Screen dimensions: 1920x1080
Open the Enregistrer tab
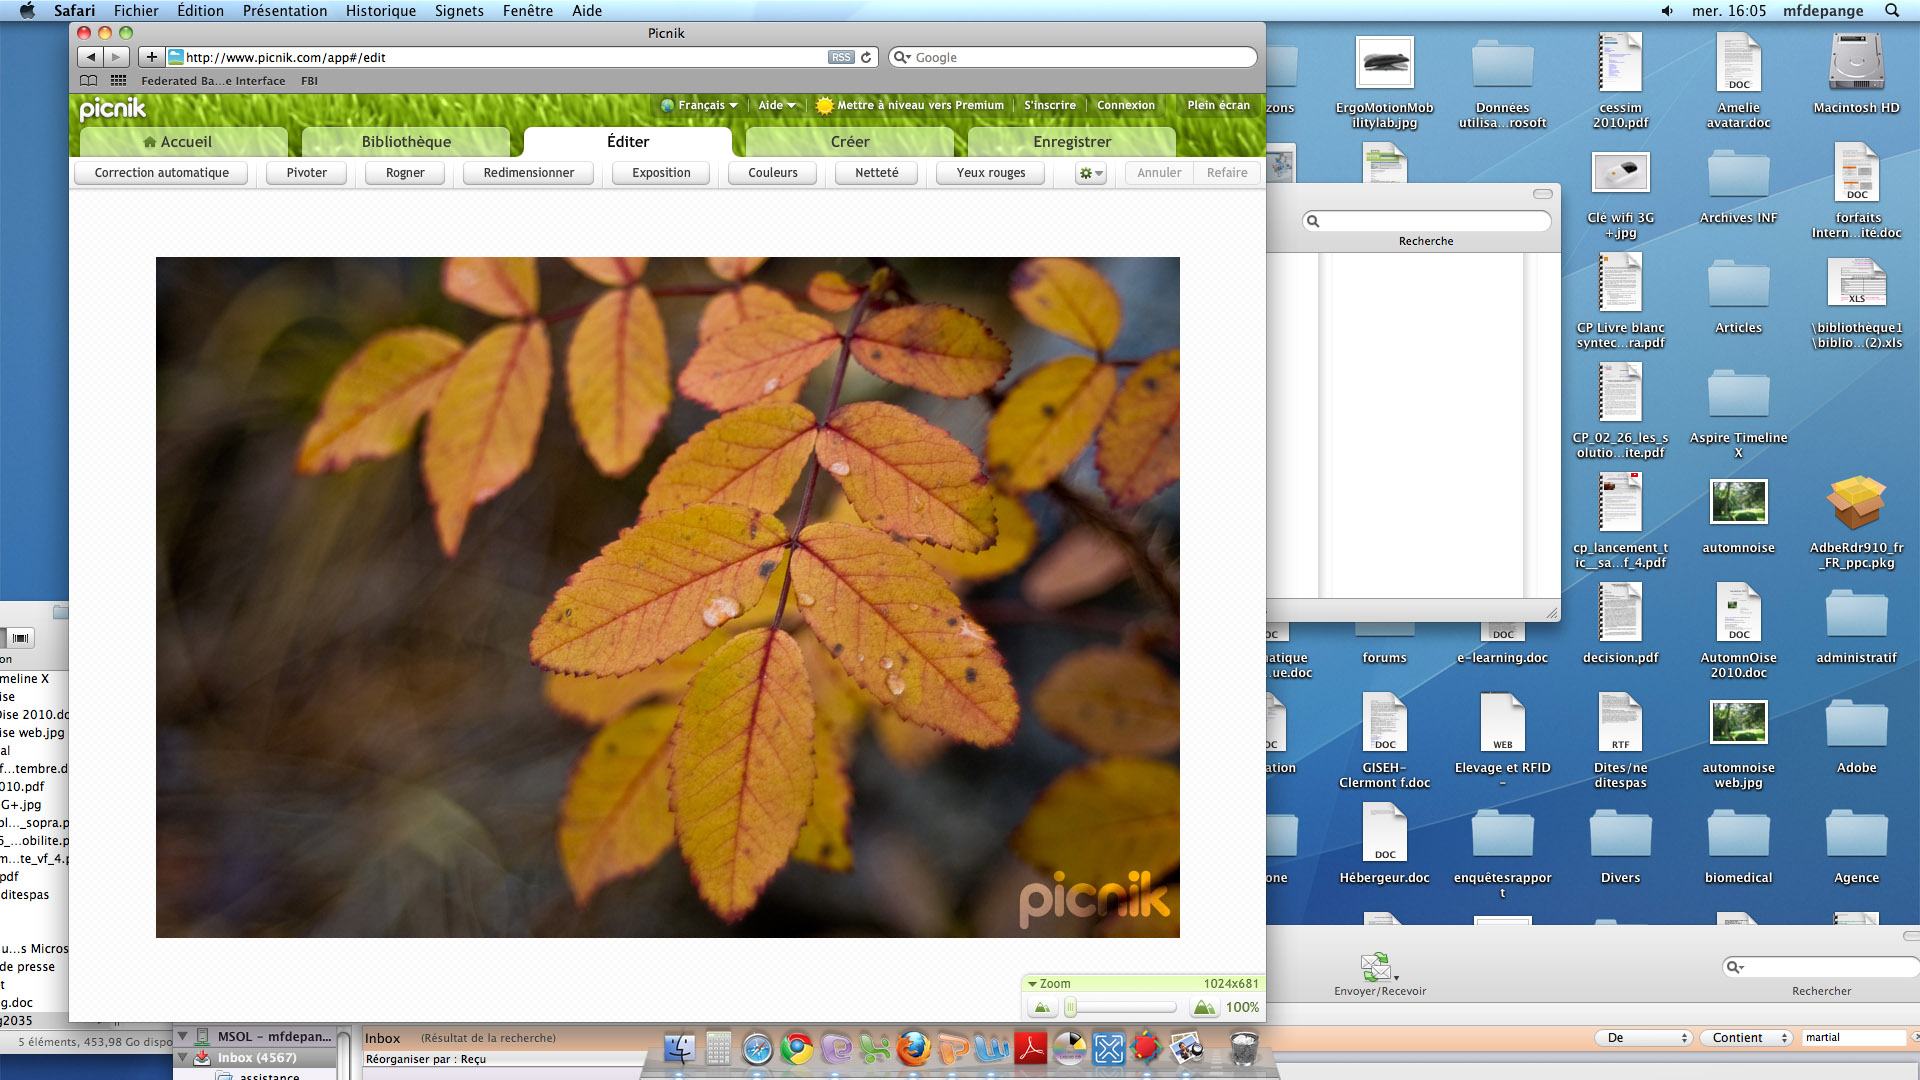[x=1072, y=142]
